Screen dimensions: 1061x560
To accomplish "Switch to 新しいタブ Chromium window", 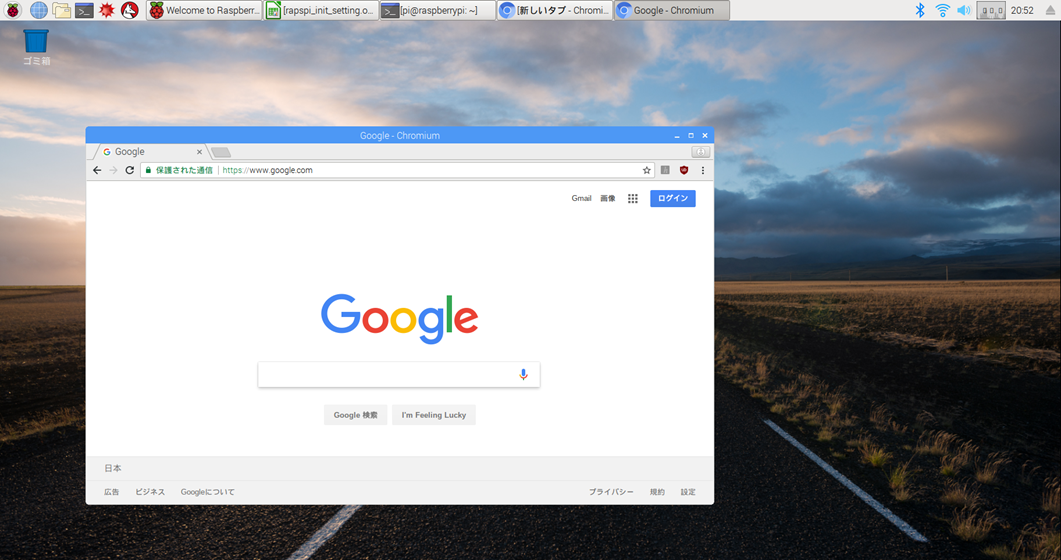I will point(555,10).
